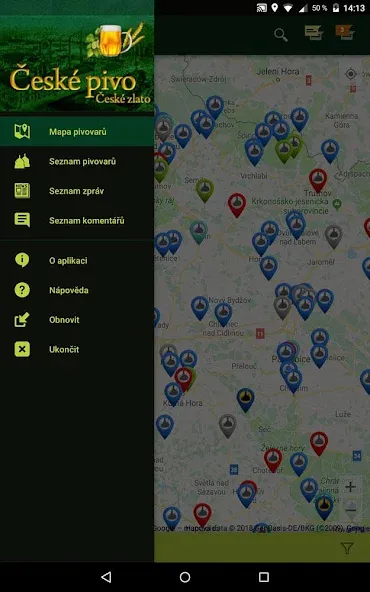Click the newspaper icon beside Seznam zpráv

[x=22, y=191]
